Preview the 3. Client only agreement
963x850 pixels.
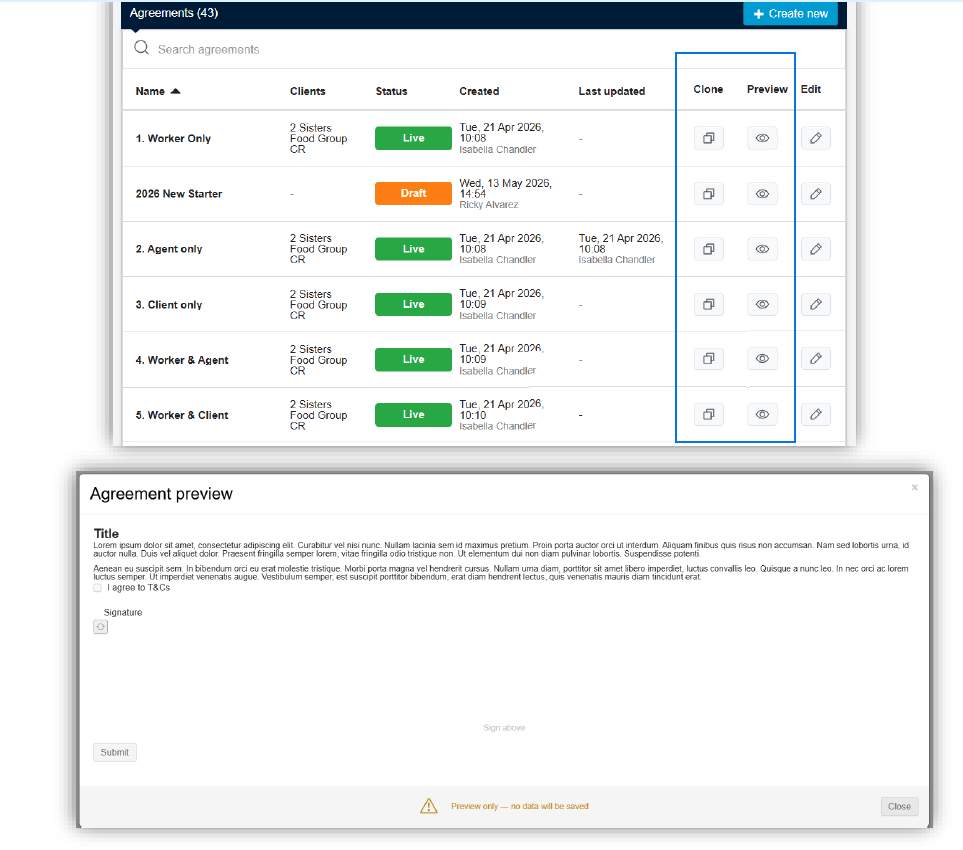tap(762, 304)
